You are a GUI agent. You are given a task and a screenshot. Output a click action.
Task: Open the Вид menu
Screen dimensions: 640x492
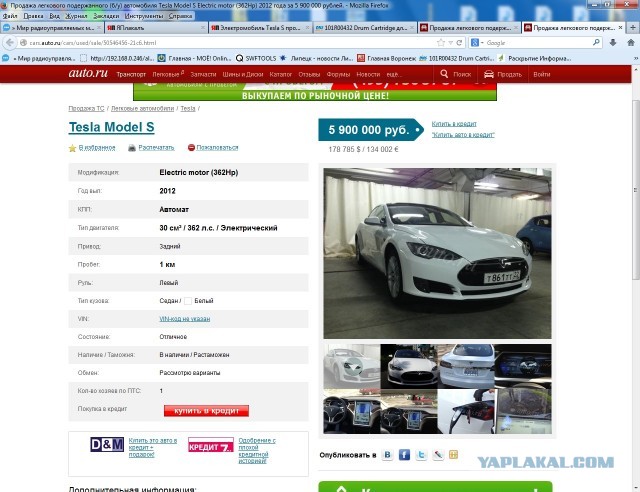click(54, 16)
